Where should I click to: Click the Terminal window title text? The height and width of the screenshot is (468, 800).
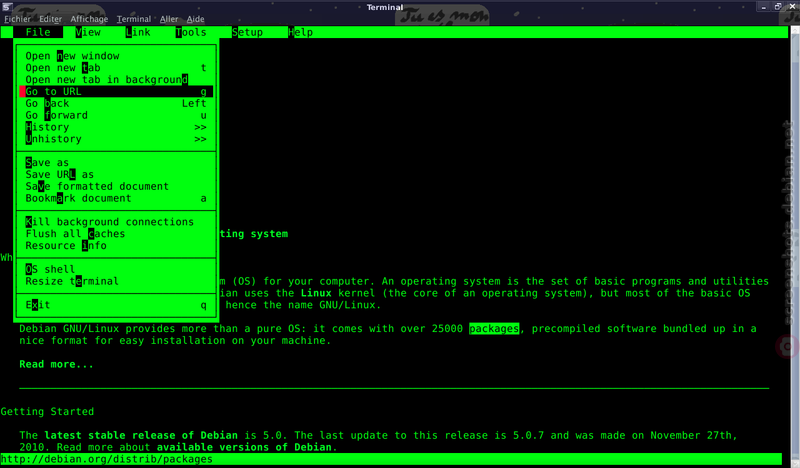tap(385, 7)
